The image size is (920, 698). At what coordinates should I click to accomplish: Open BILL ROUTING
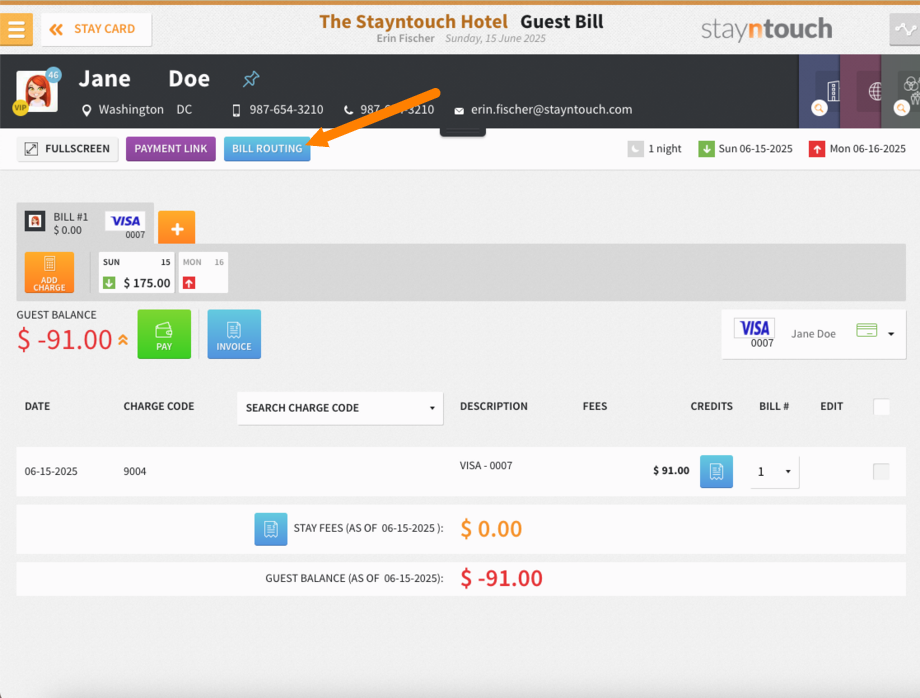[267, 149]
